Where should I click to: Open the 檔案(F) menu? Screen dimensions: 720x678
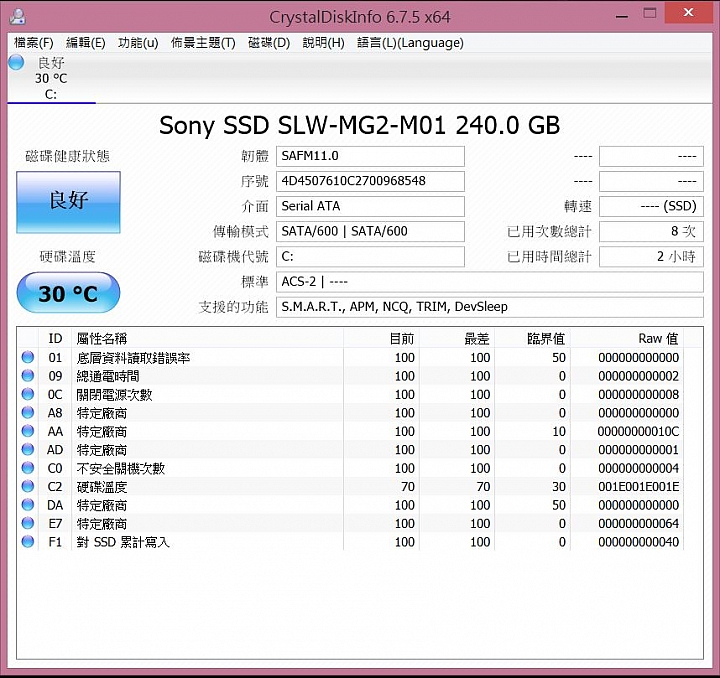[x=34, y=43]
